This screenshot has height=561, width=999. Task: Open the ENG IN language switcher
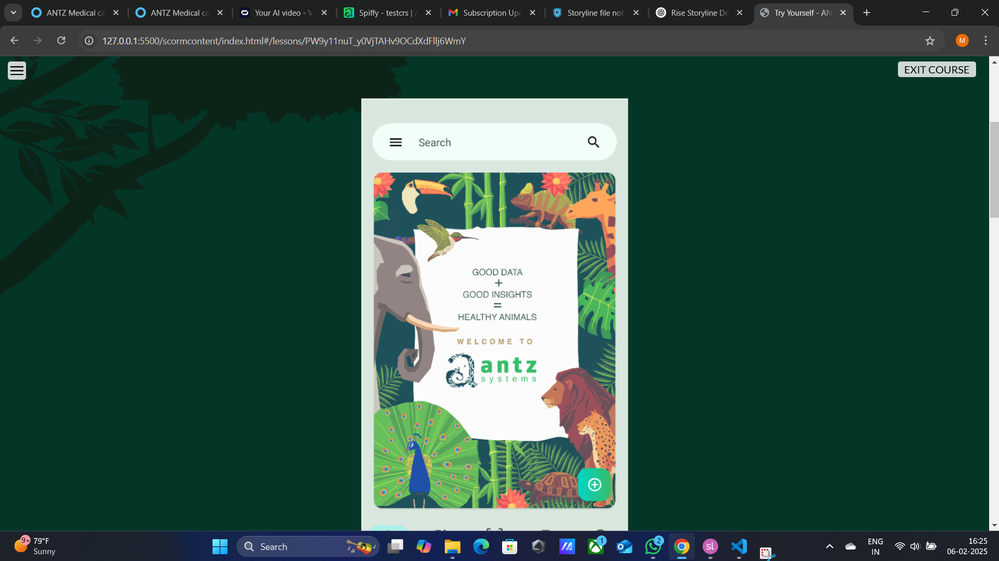[875, 546]
